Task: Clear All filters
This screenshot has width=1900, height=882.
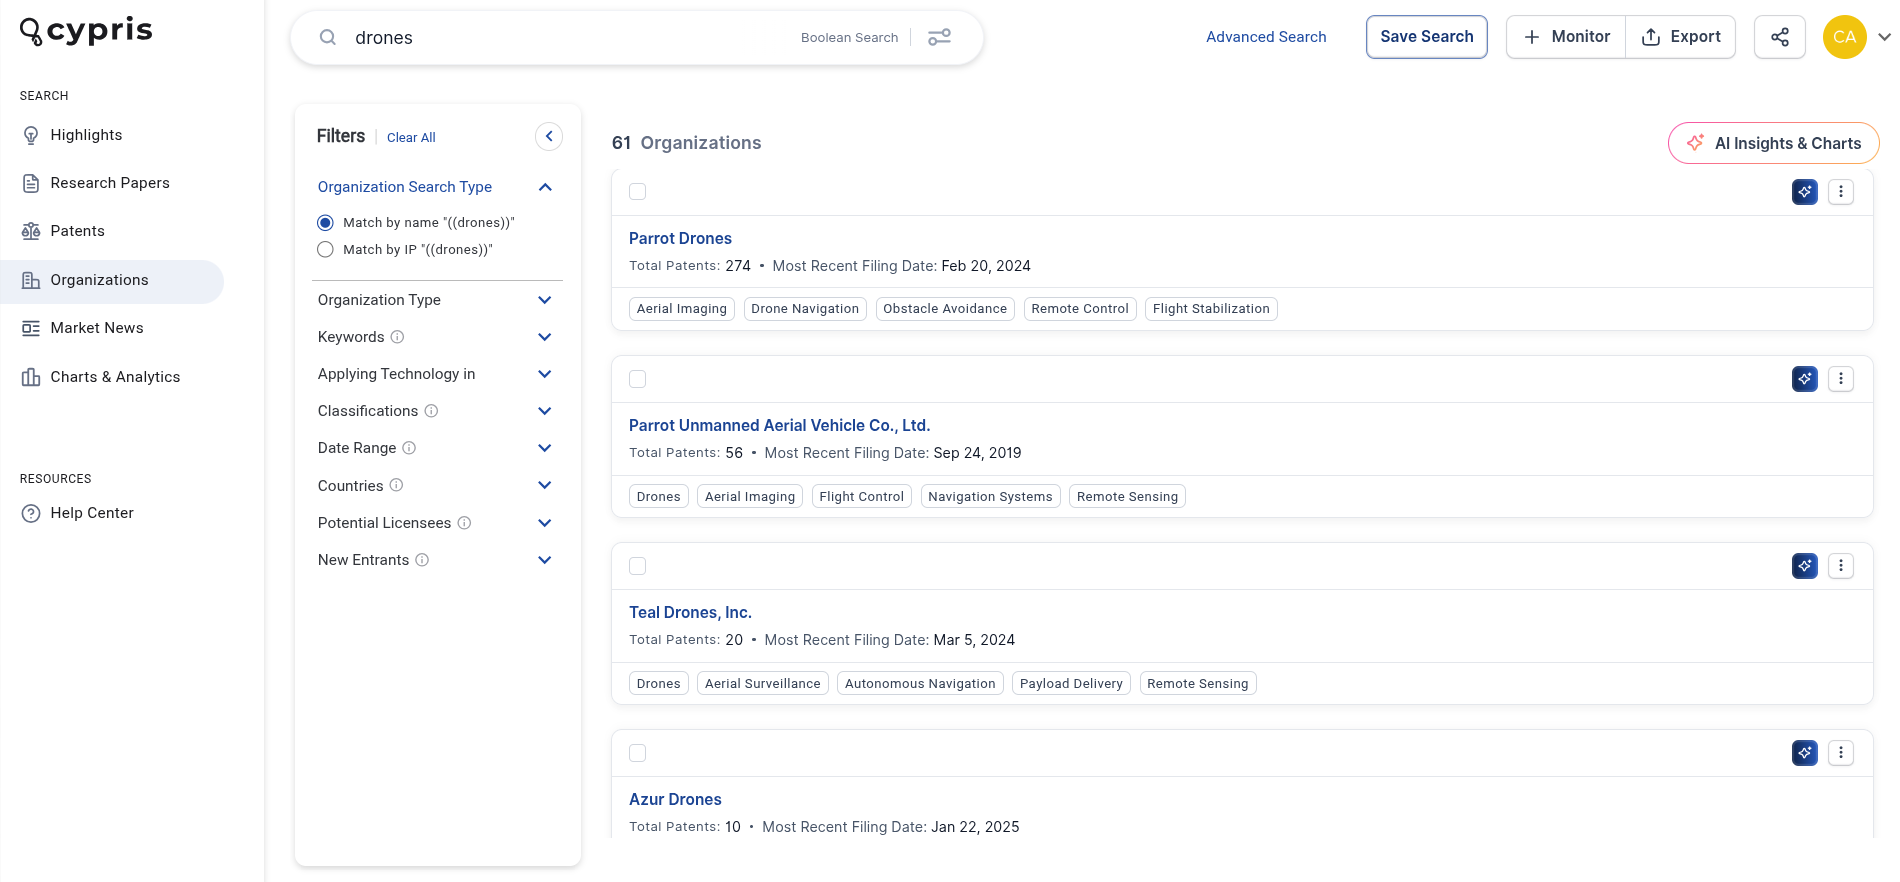Action: pyautogui.click(x=411, y=138)
